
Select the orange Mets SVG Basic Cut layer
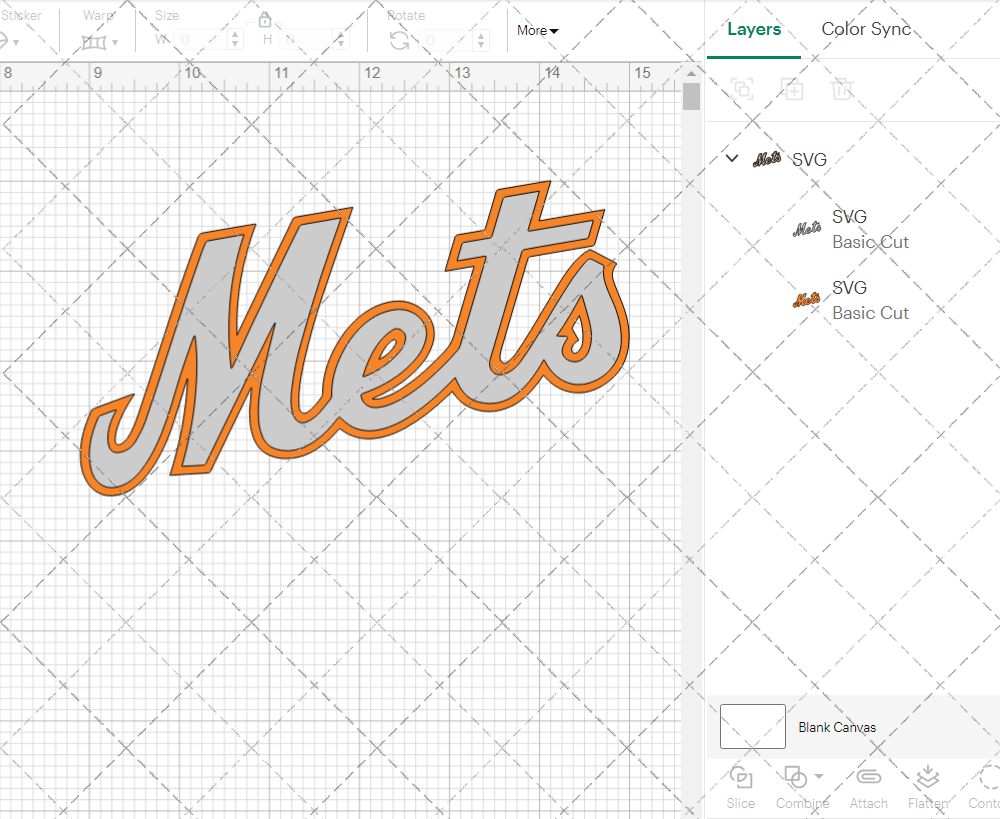click(853, 300)
